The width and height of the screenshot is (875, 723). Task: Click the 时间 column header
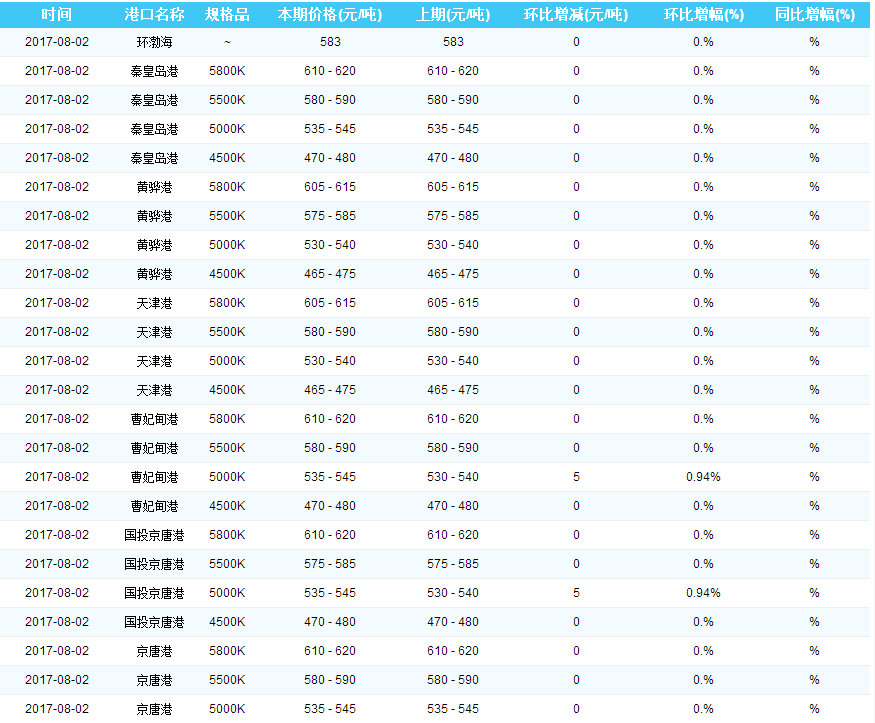tap(56, 14)
